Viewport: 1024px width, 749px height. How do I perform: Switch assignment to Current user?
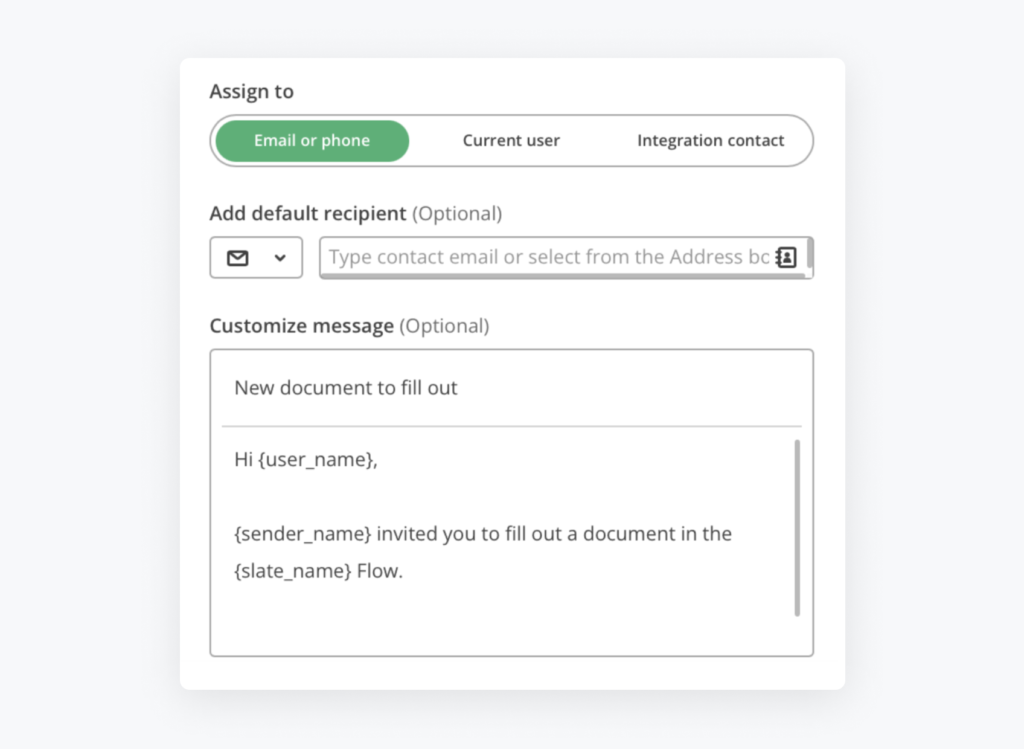pyautogui.click(x=511, y=141)
